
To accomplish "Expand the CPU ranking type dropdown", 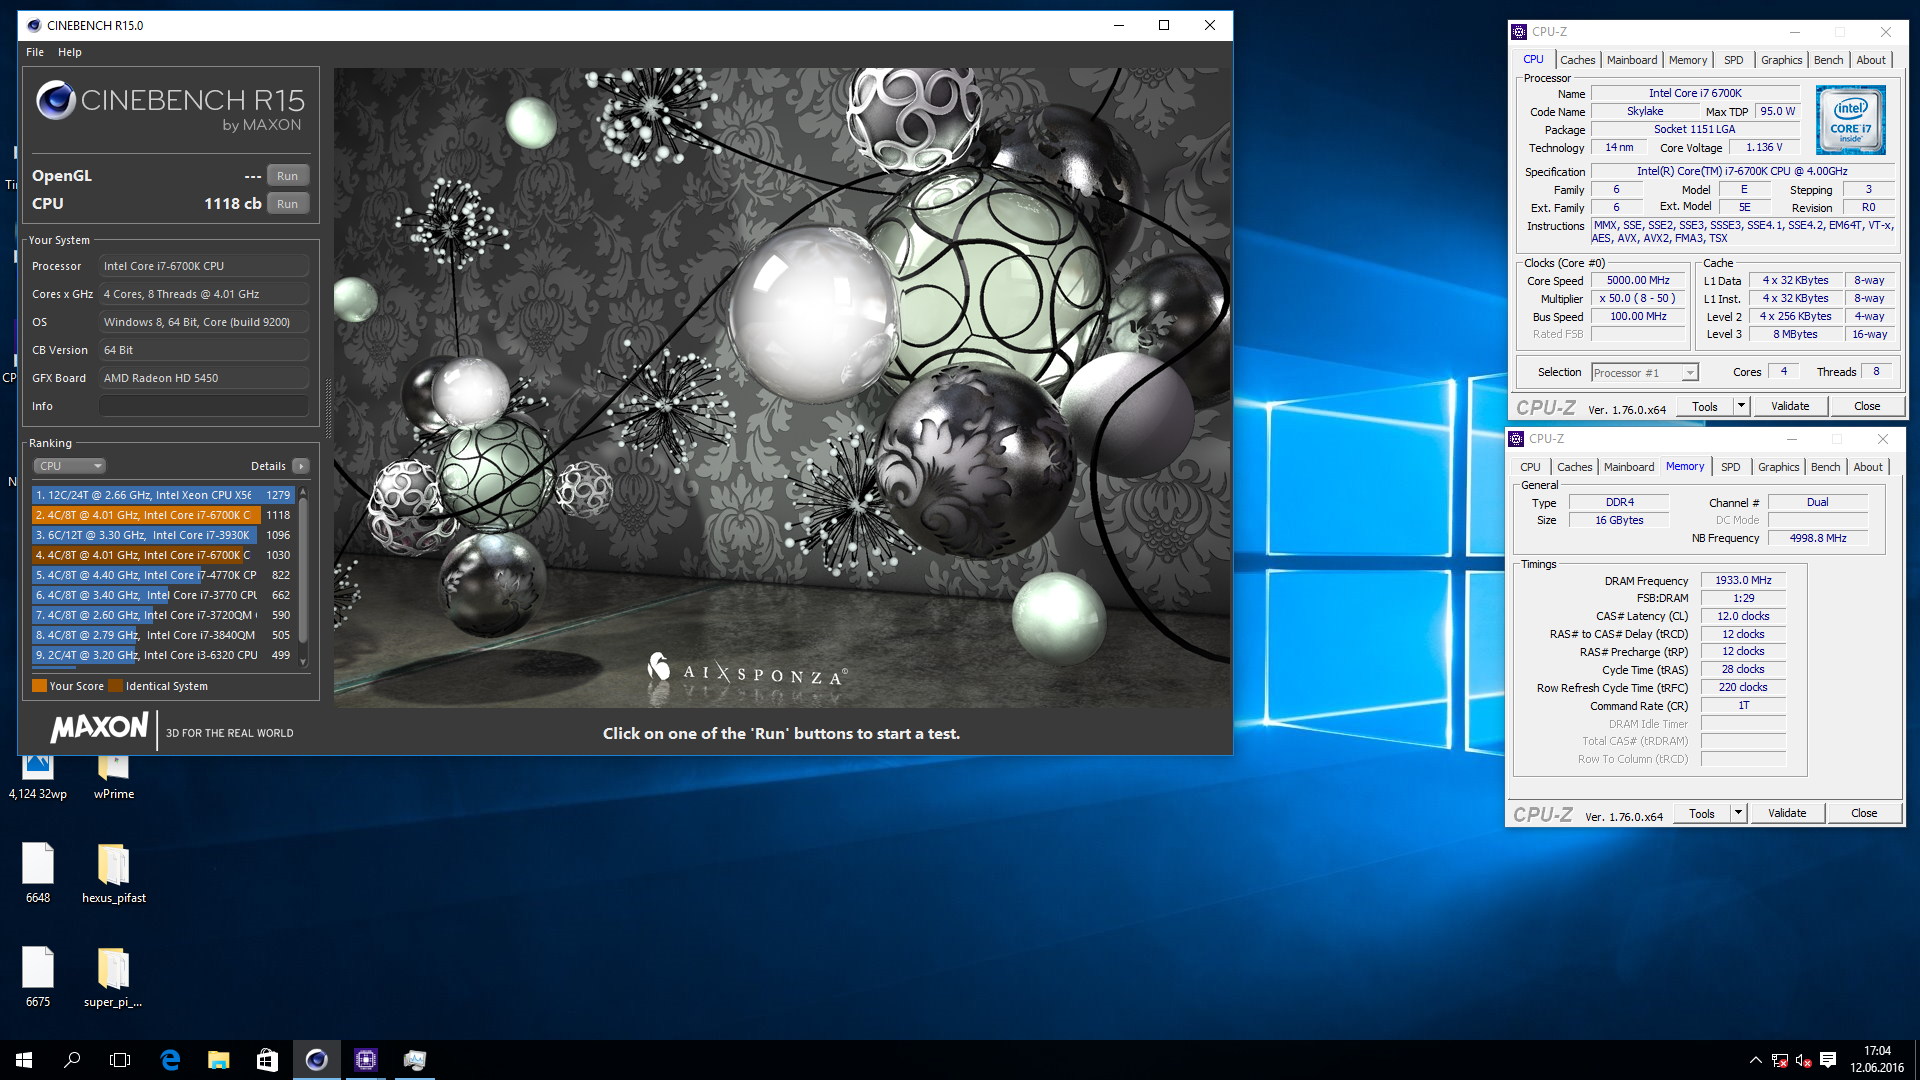I will [70, 466].
